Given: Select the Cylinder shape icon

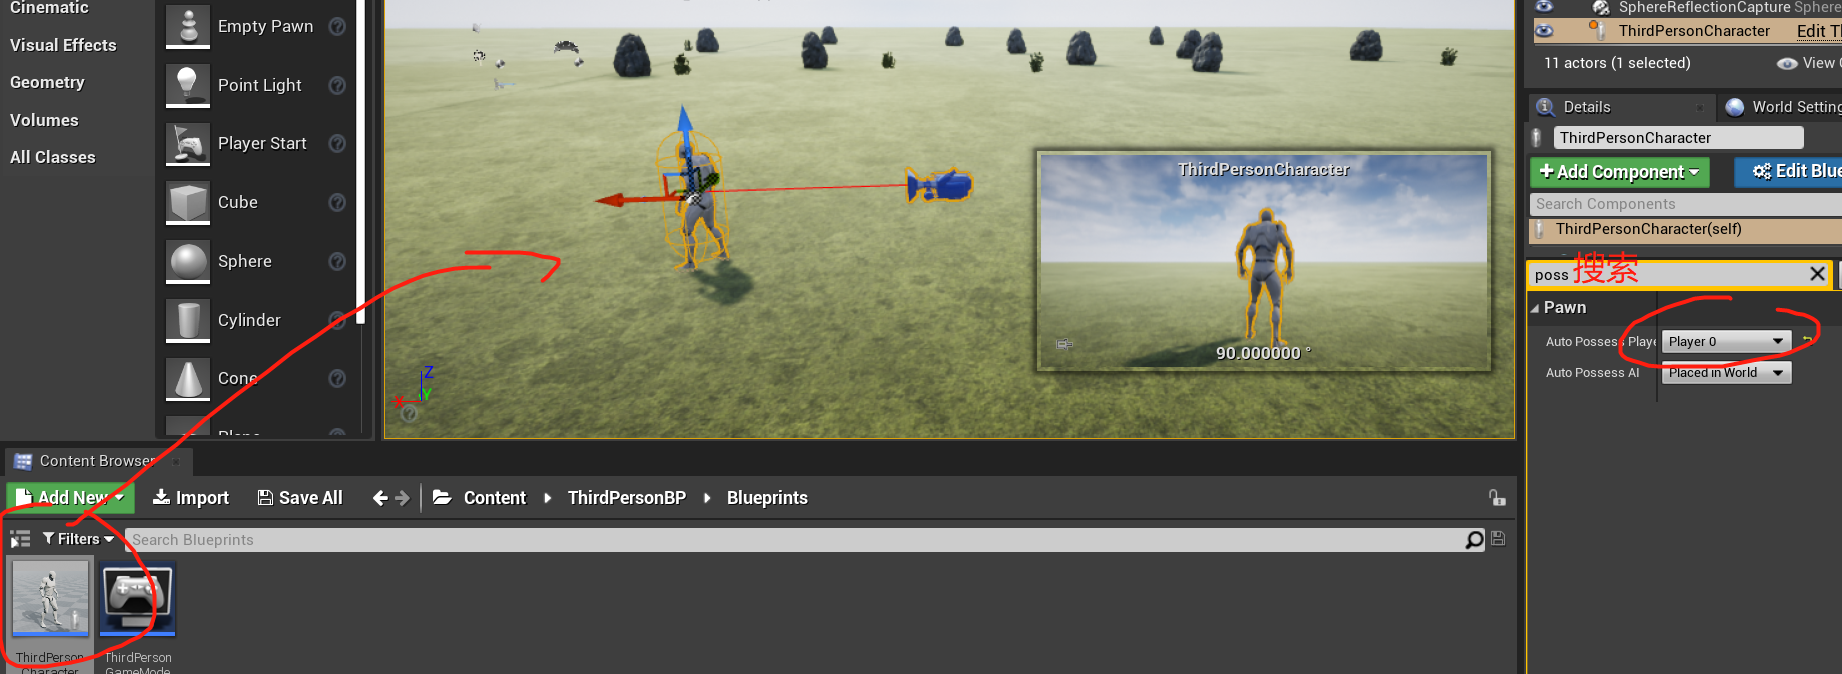Looking at the screenshot, I should (188, 320).
